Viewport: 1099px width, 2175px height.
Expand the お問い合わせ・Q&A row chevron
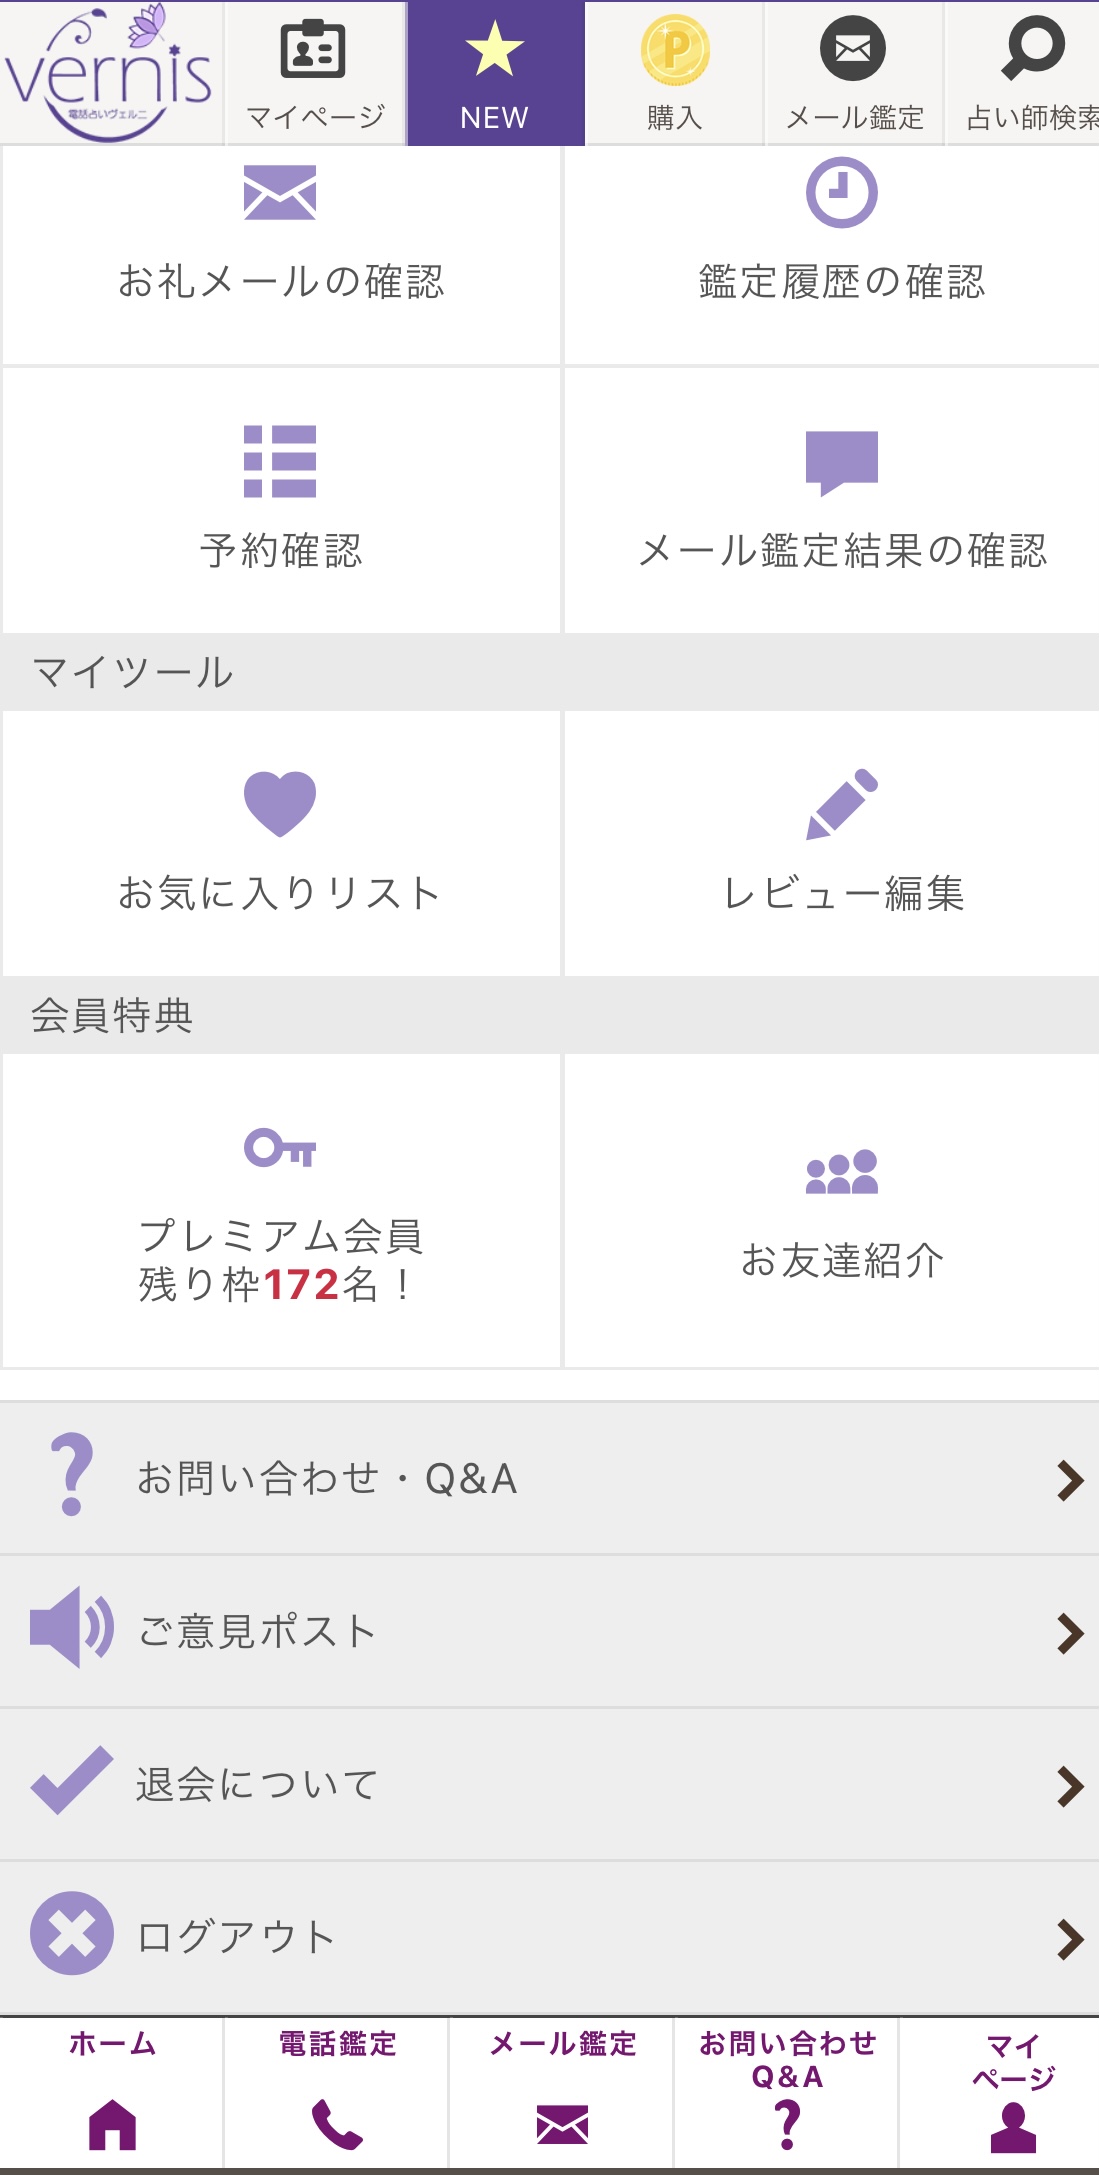[1069, 1480]
